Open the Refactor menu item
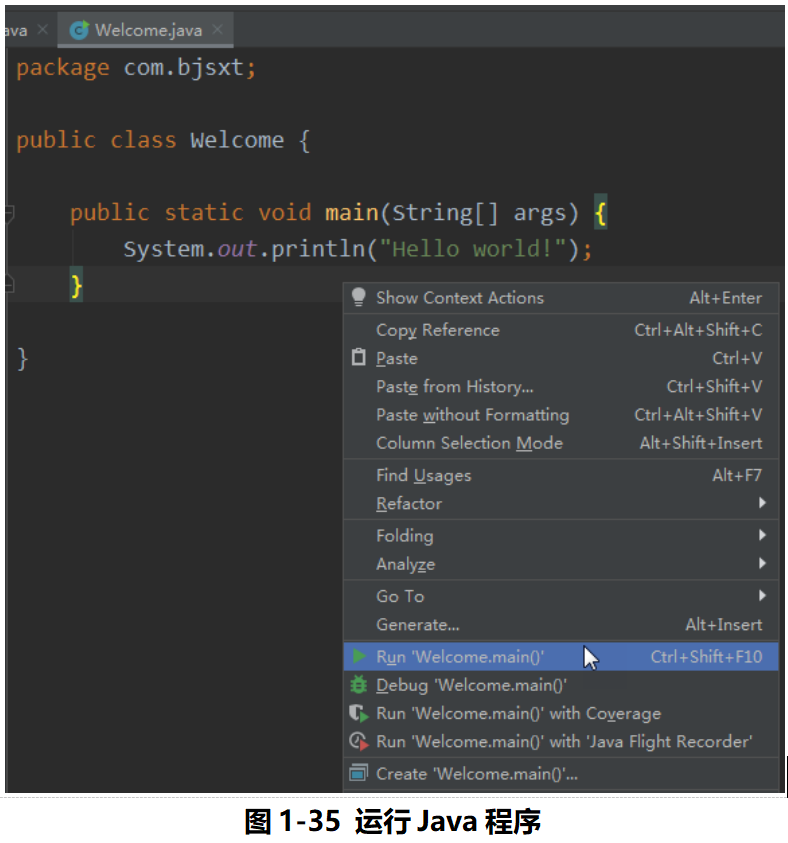This screenshot has height=843, width=788. 561,503
